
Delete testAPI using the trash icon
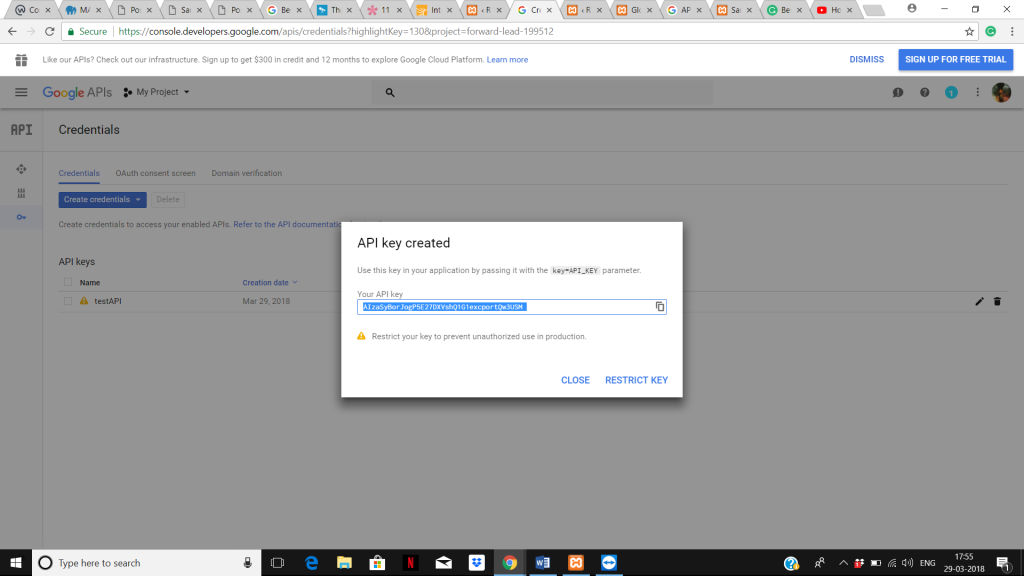pyautogui.click(x=997, y=301)
